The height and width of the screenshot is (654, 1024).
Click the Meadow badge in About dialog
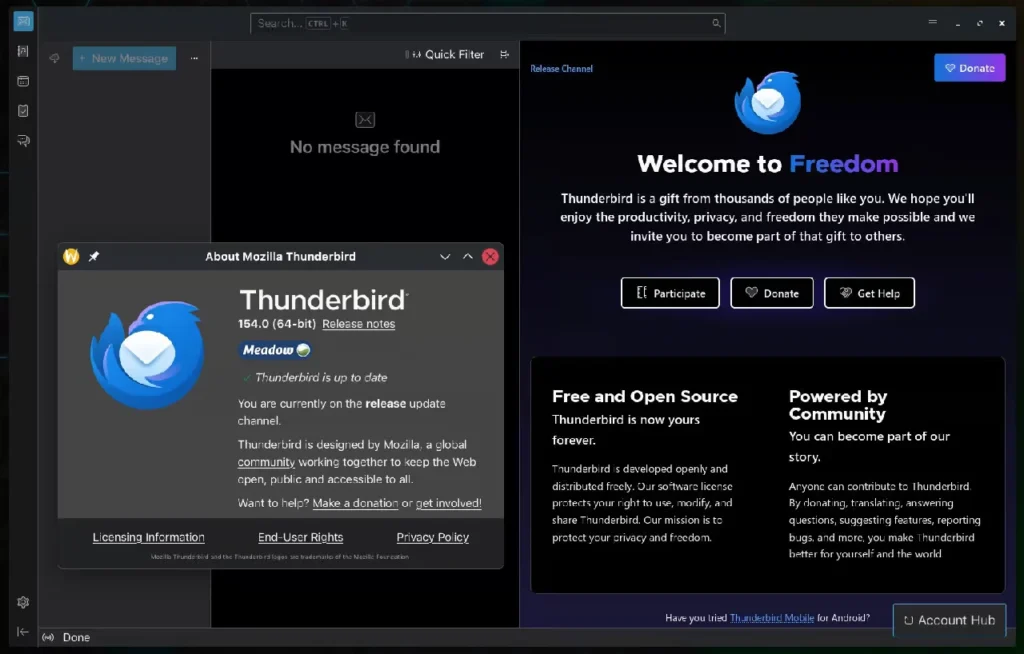pyautogui.click(x=276, y=350)
